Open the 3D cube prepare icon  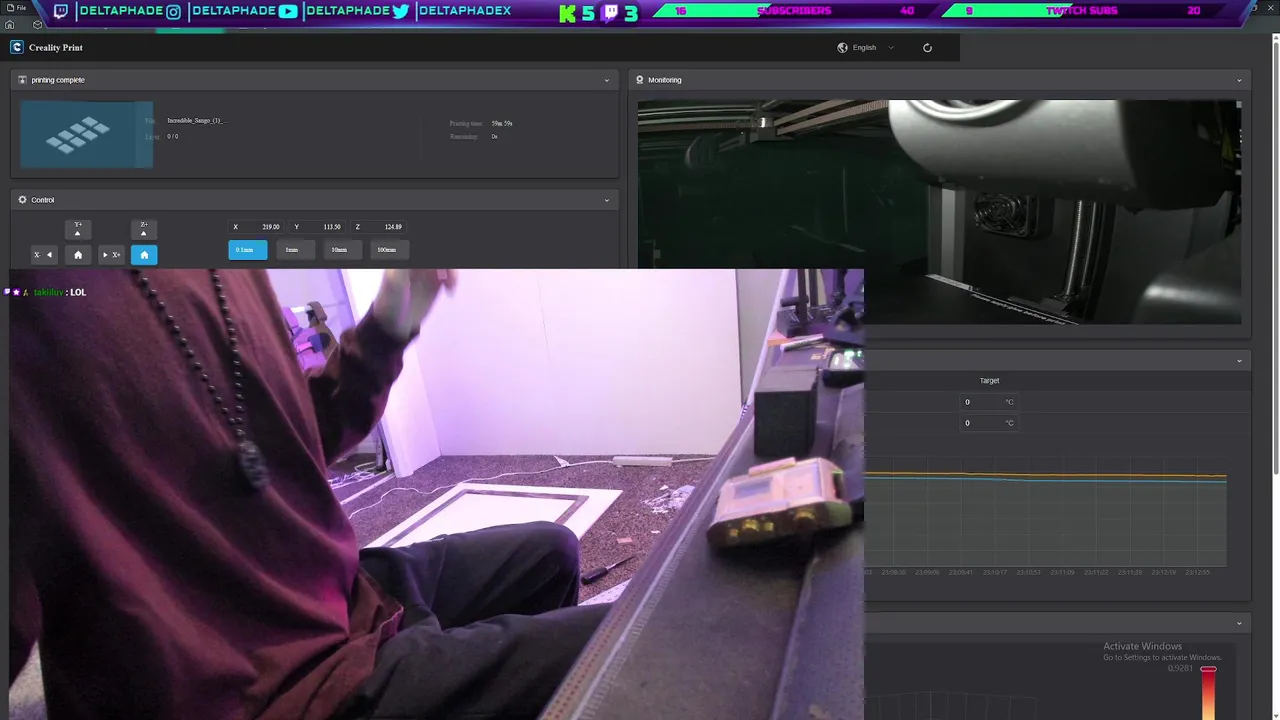tap(38, 25)
